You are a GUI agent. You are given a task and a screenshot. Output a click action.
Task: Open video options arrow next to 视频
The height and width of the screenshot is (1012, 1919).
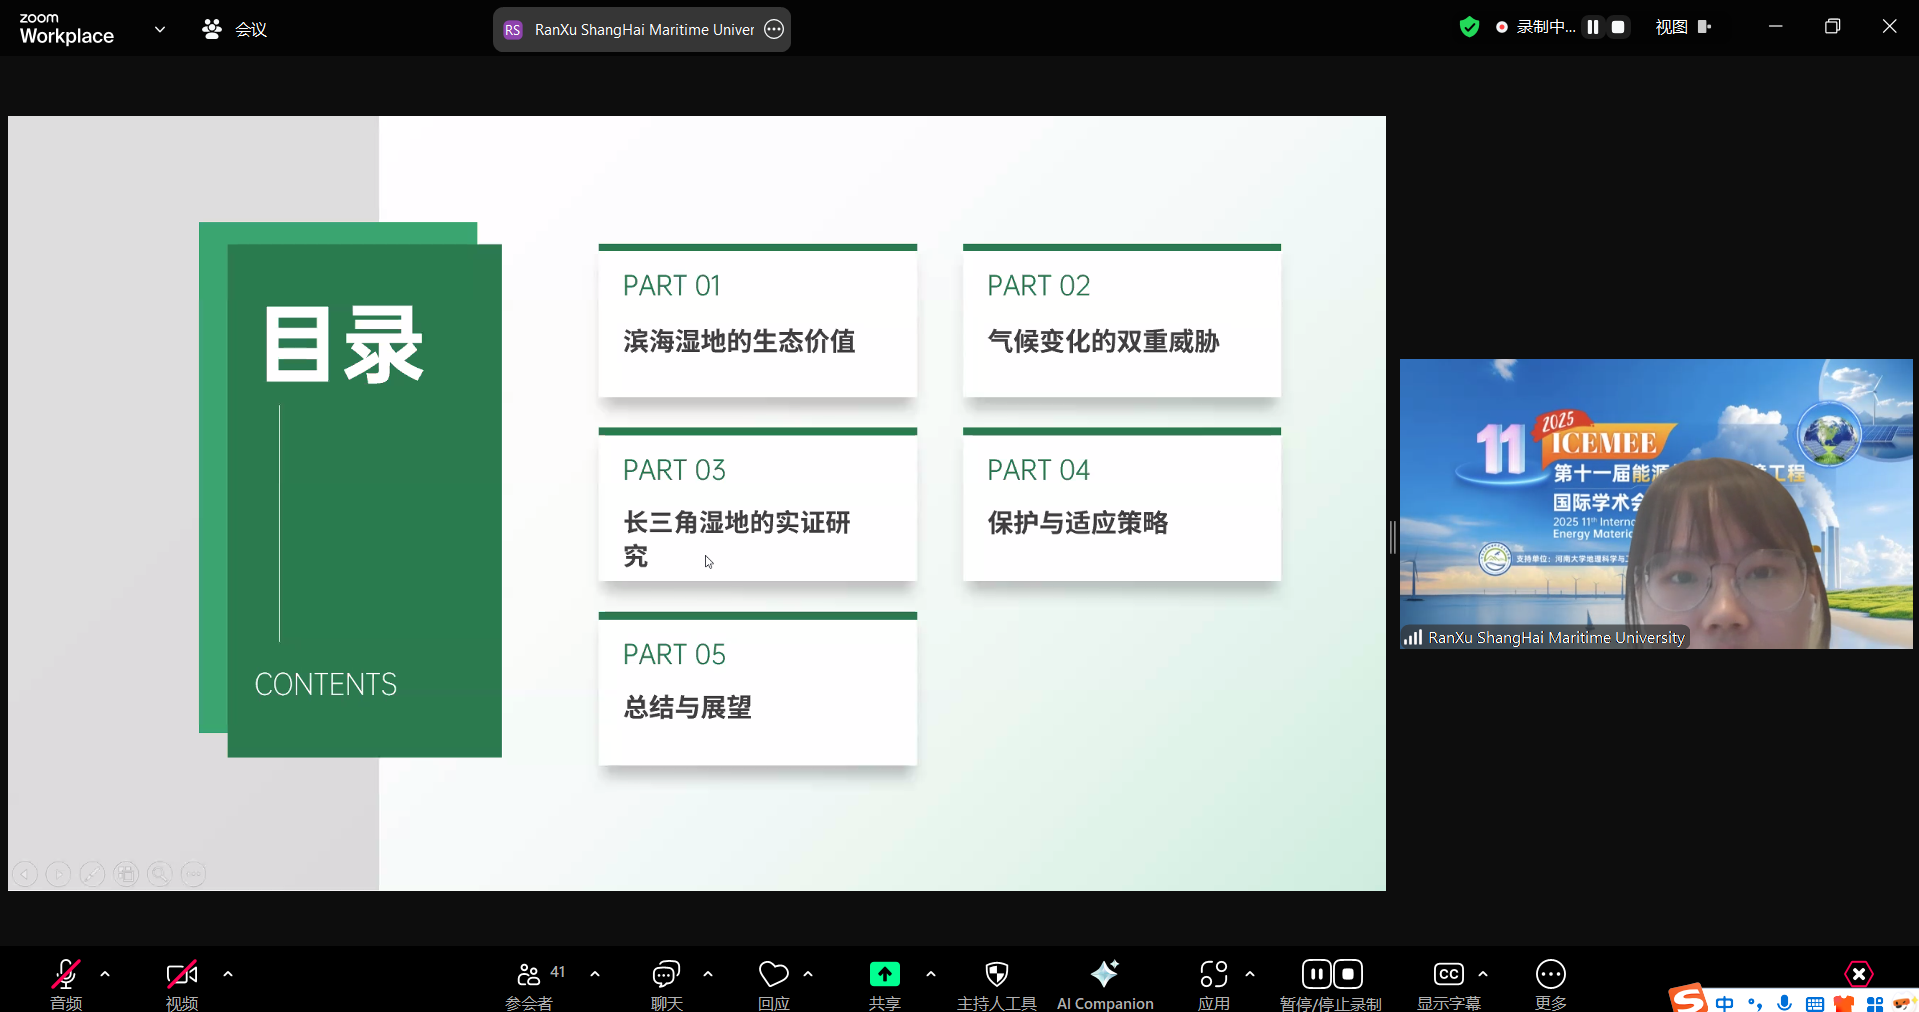point(228,974)
